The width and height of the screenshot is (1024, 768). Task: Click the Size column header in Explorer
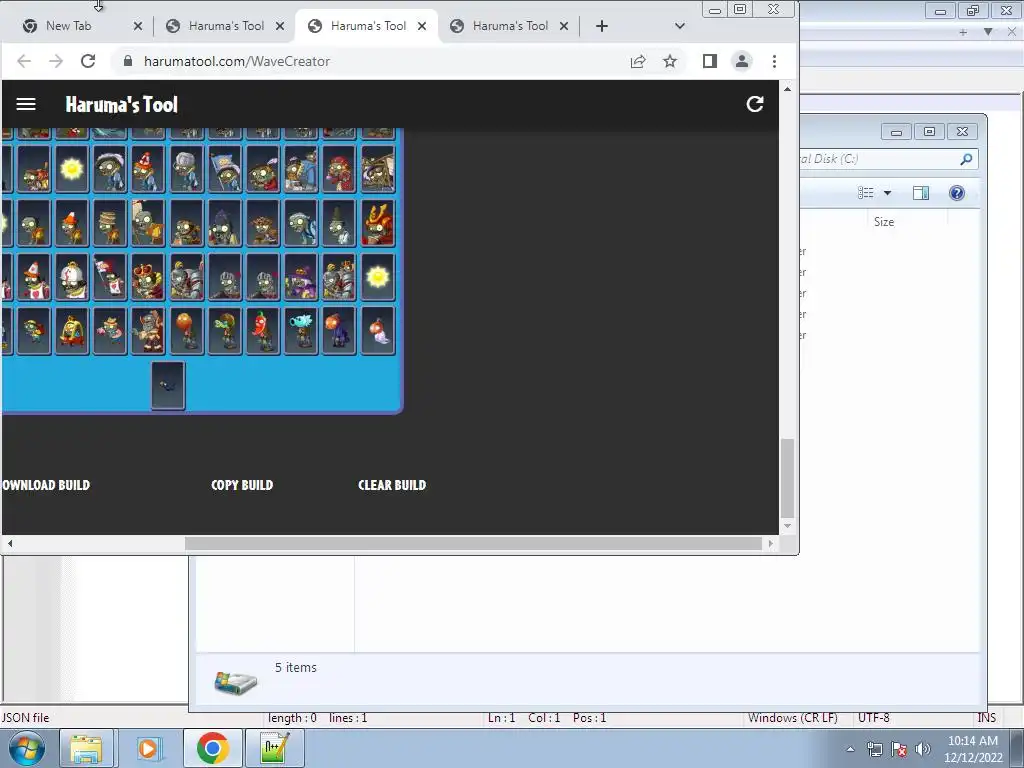[x=884, y=222]
